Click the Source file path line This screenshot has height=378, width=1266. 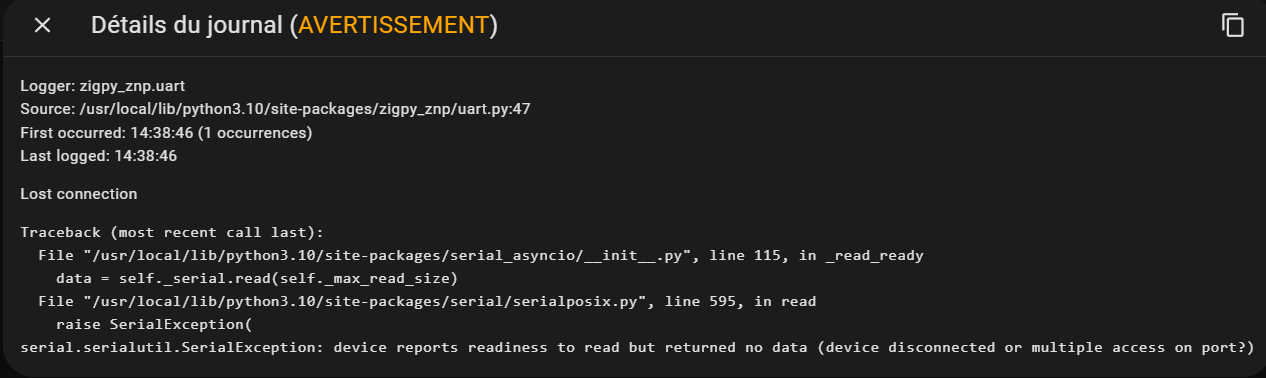(275, 109)
